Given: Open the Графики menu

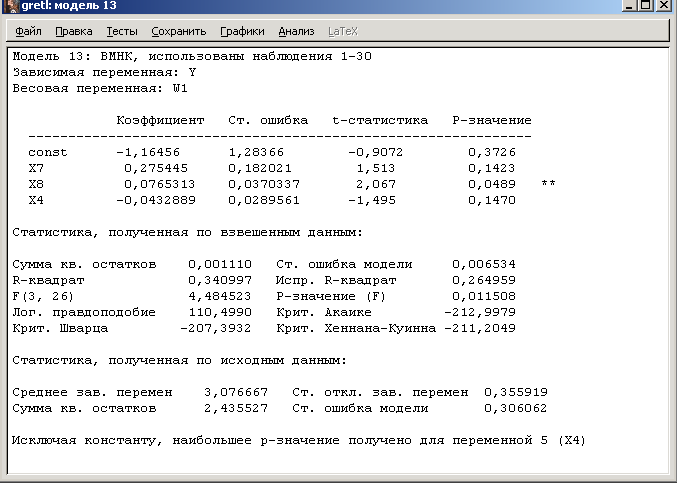Looking at the screenshot, I should pyautogui.click(x=242, y=32).
